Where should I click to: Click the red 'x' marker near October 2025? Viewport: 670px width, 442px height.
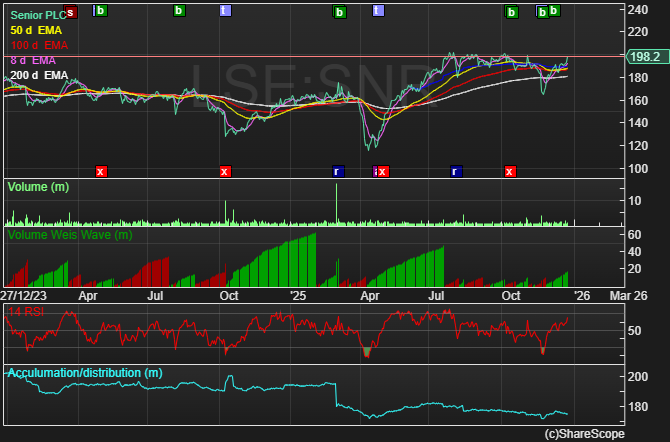point(510,171)
